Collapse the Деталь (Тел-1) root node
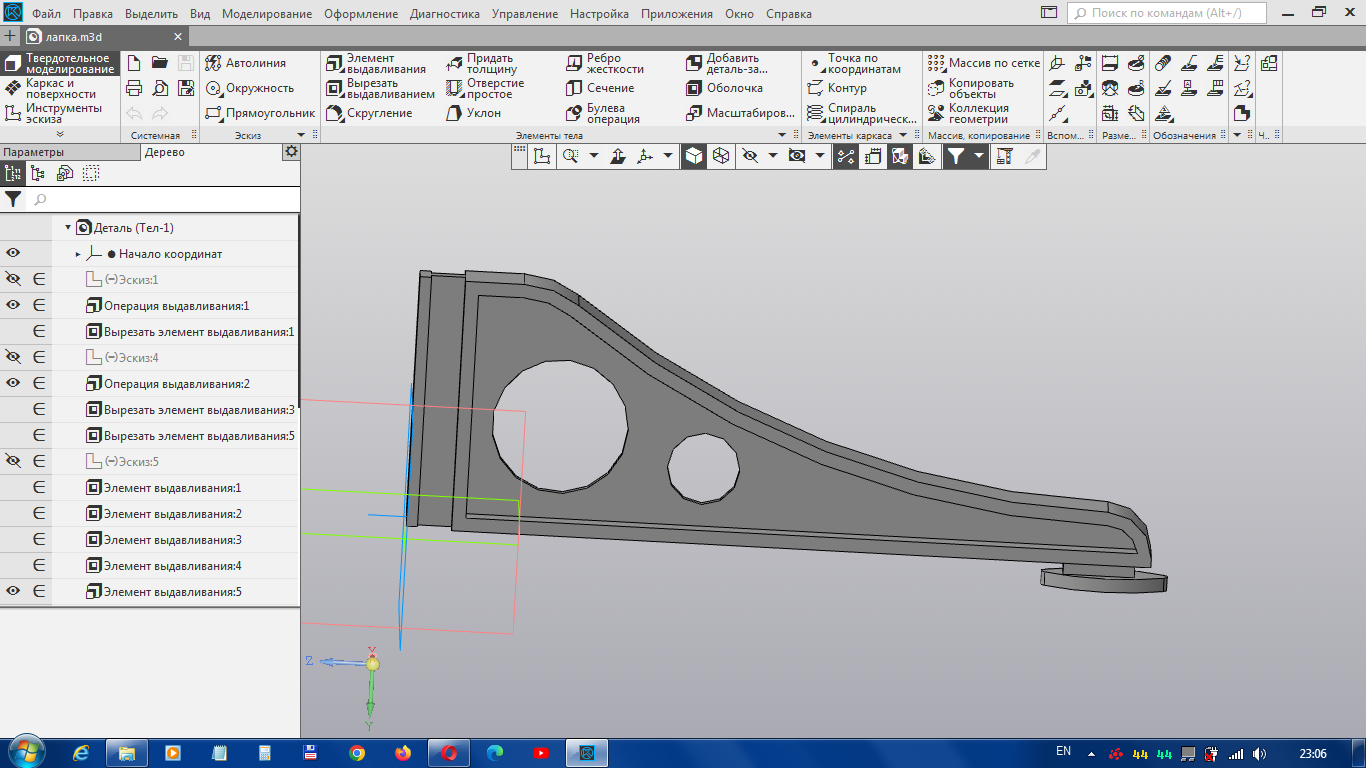This screenshot has width=1366, height=768. point(68,228)
